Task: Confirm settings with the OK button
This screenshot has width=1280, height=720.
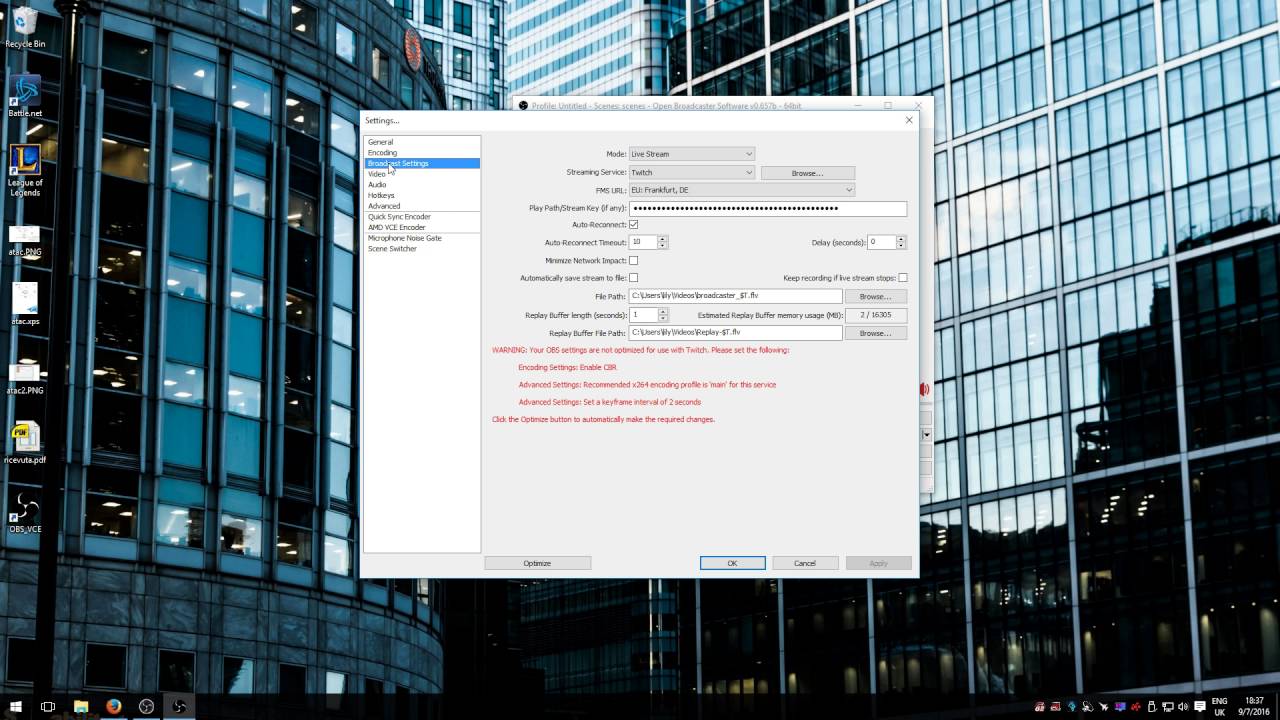Action: pos(732,563)
